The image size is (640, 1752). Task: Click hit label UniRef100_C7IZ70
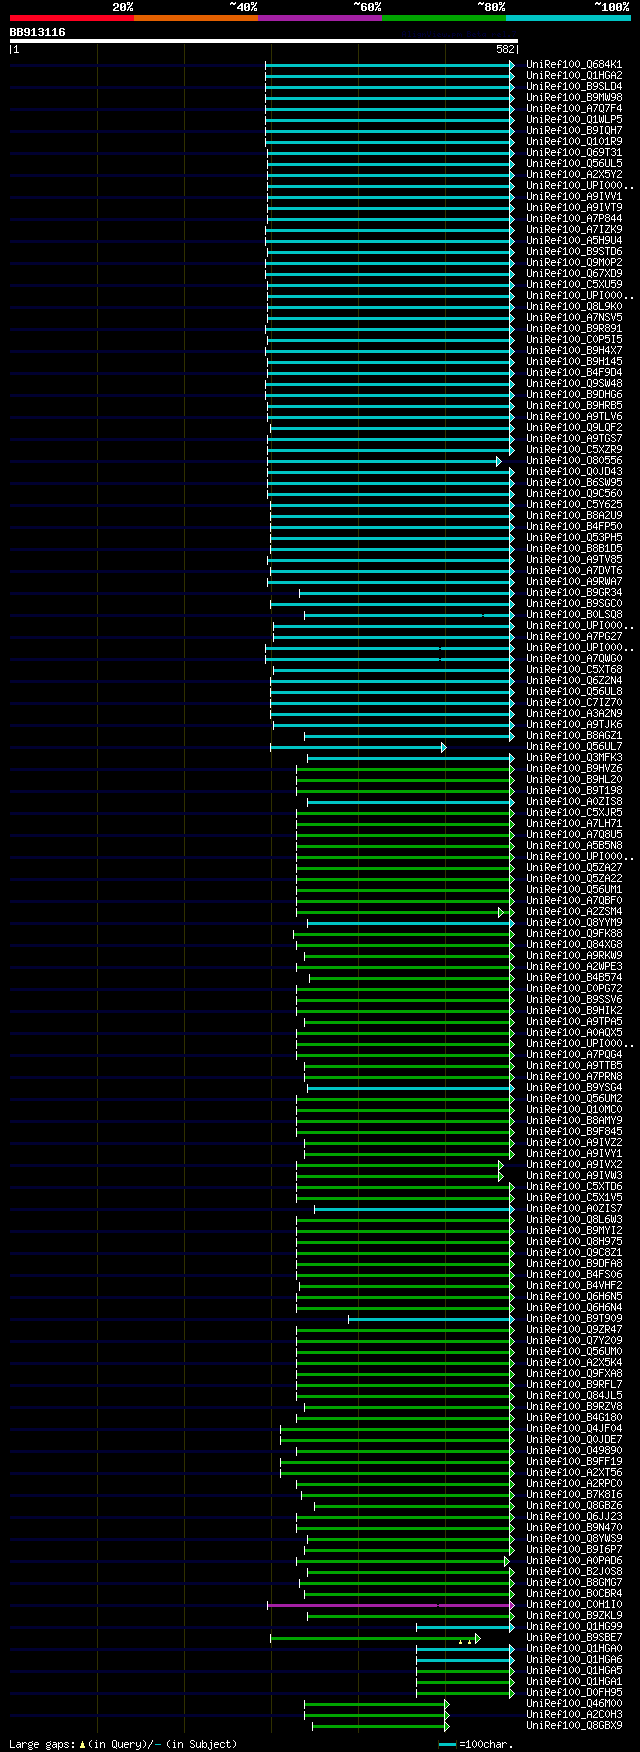pyautogui.click(x=574, y=703)
